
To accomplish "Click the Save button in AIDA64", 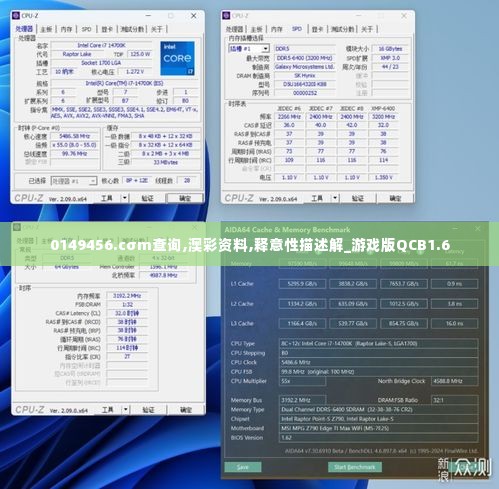I will [x=243, y=467].
